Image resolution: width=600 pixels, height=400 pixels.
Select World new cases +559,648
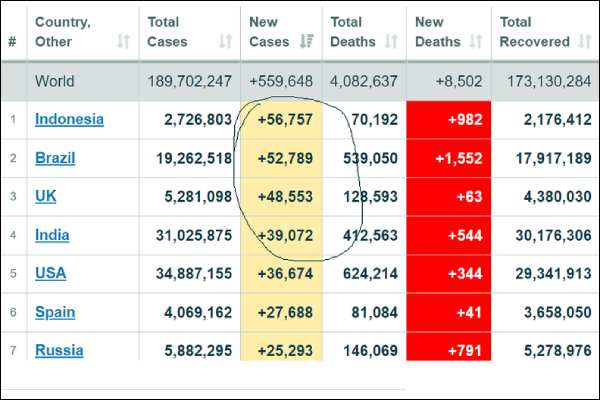coord(281,81)
